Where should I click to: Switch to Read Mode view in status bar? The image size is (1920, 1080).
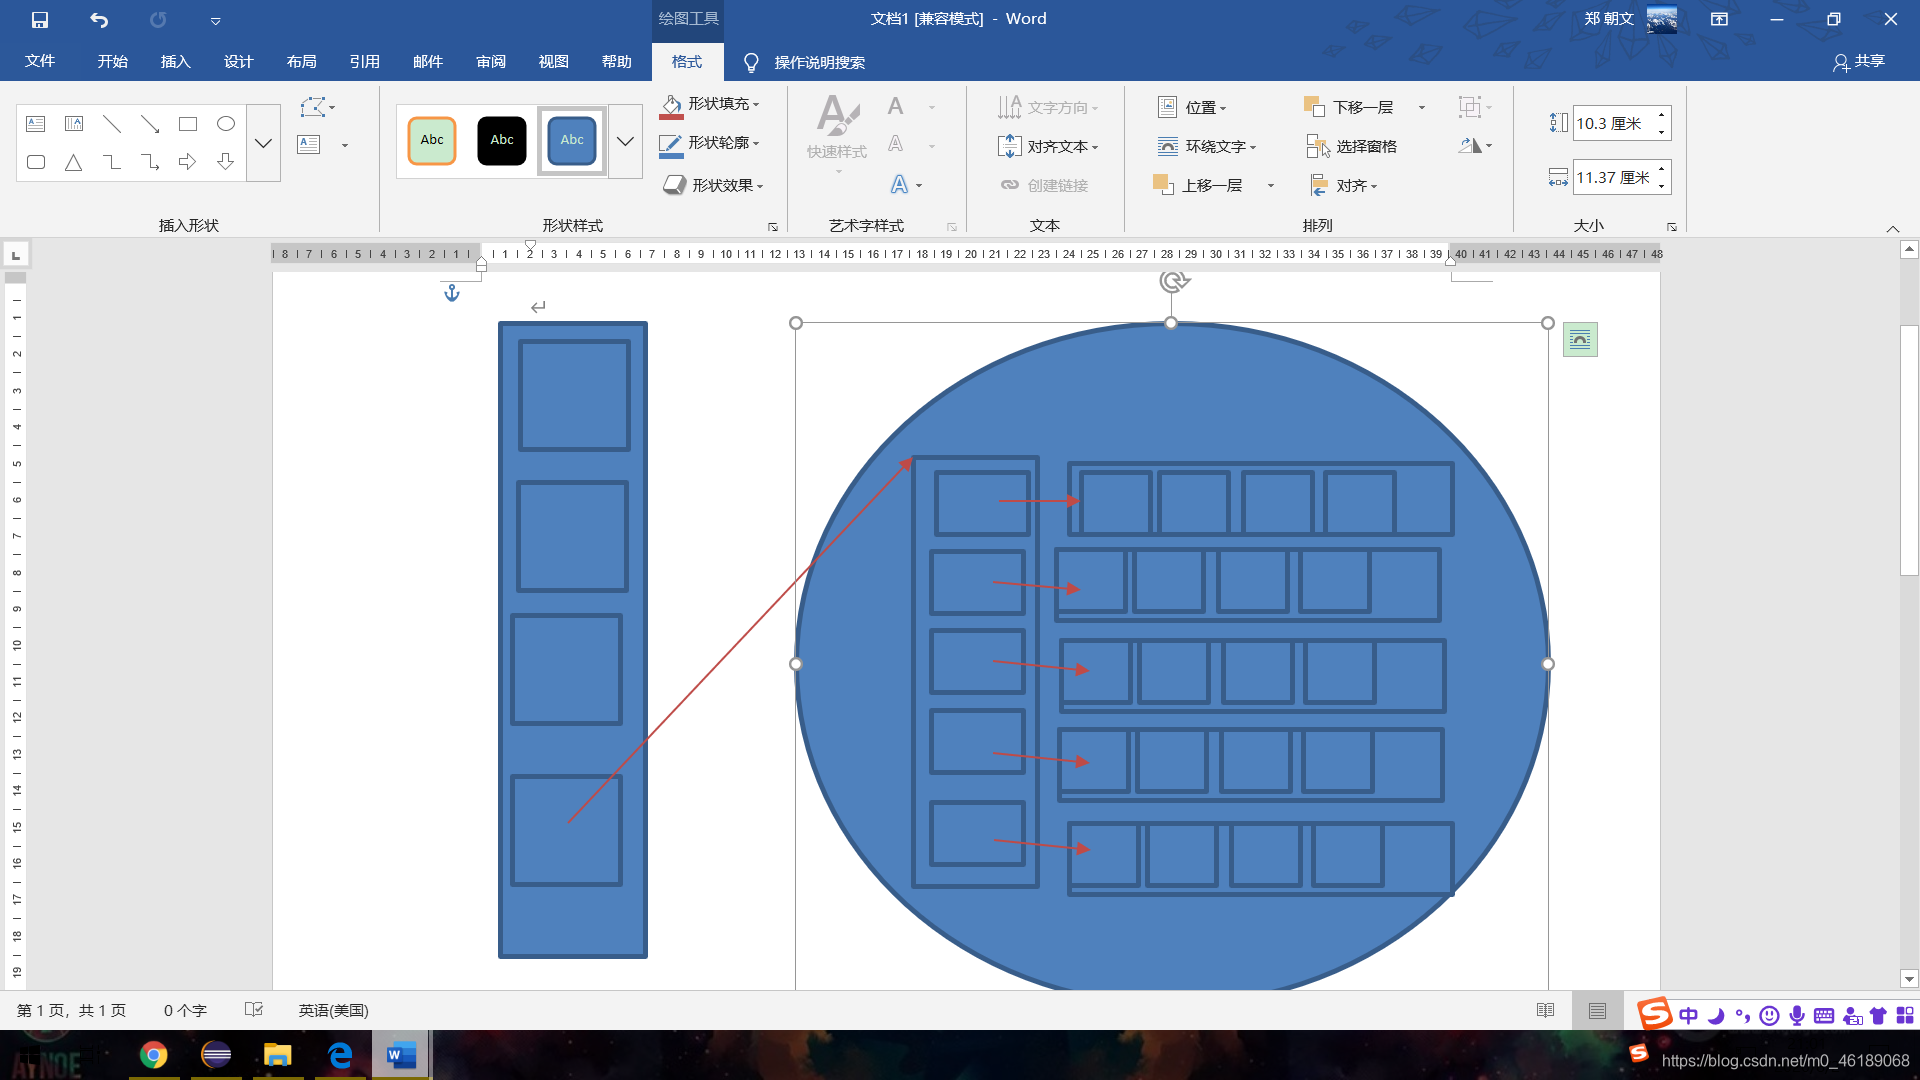click(x=1545, y=1011)
